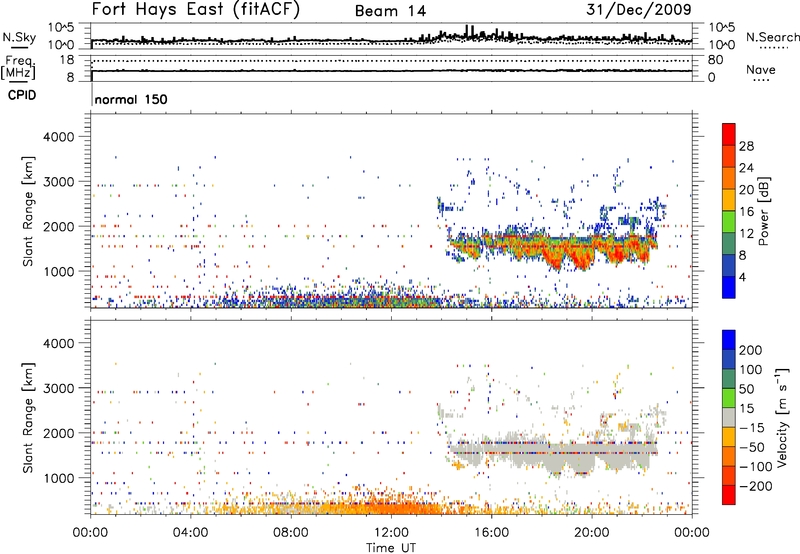Click the "3000" tick on velocity panel
Viewport: 800px width, 554px height.
[x=58, y=388]
